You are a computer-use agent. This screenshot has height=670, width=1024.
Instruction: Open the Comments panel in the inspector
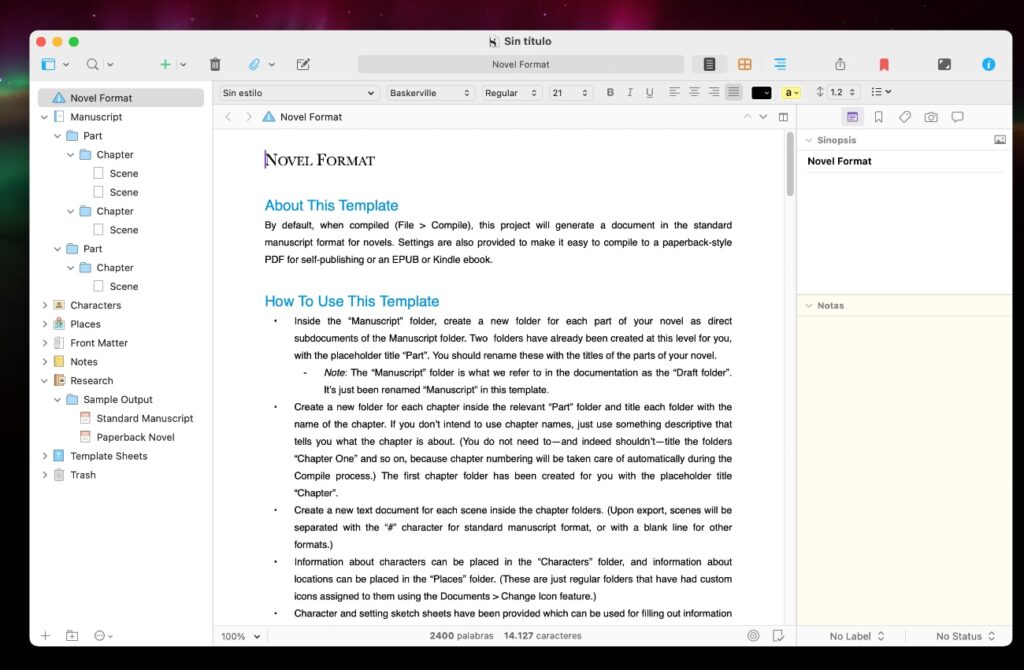click(957, 117)
